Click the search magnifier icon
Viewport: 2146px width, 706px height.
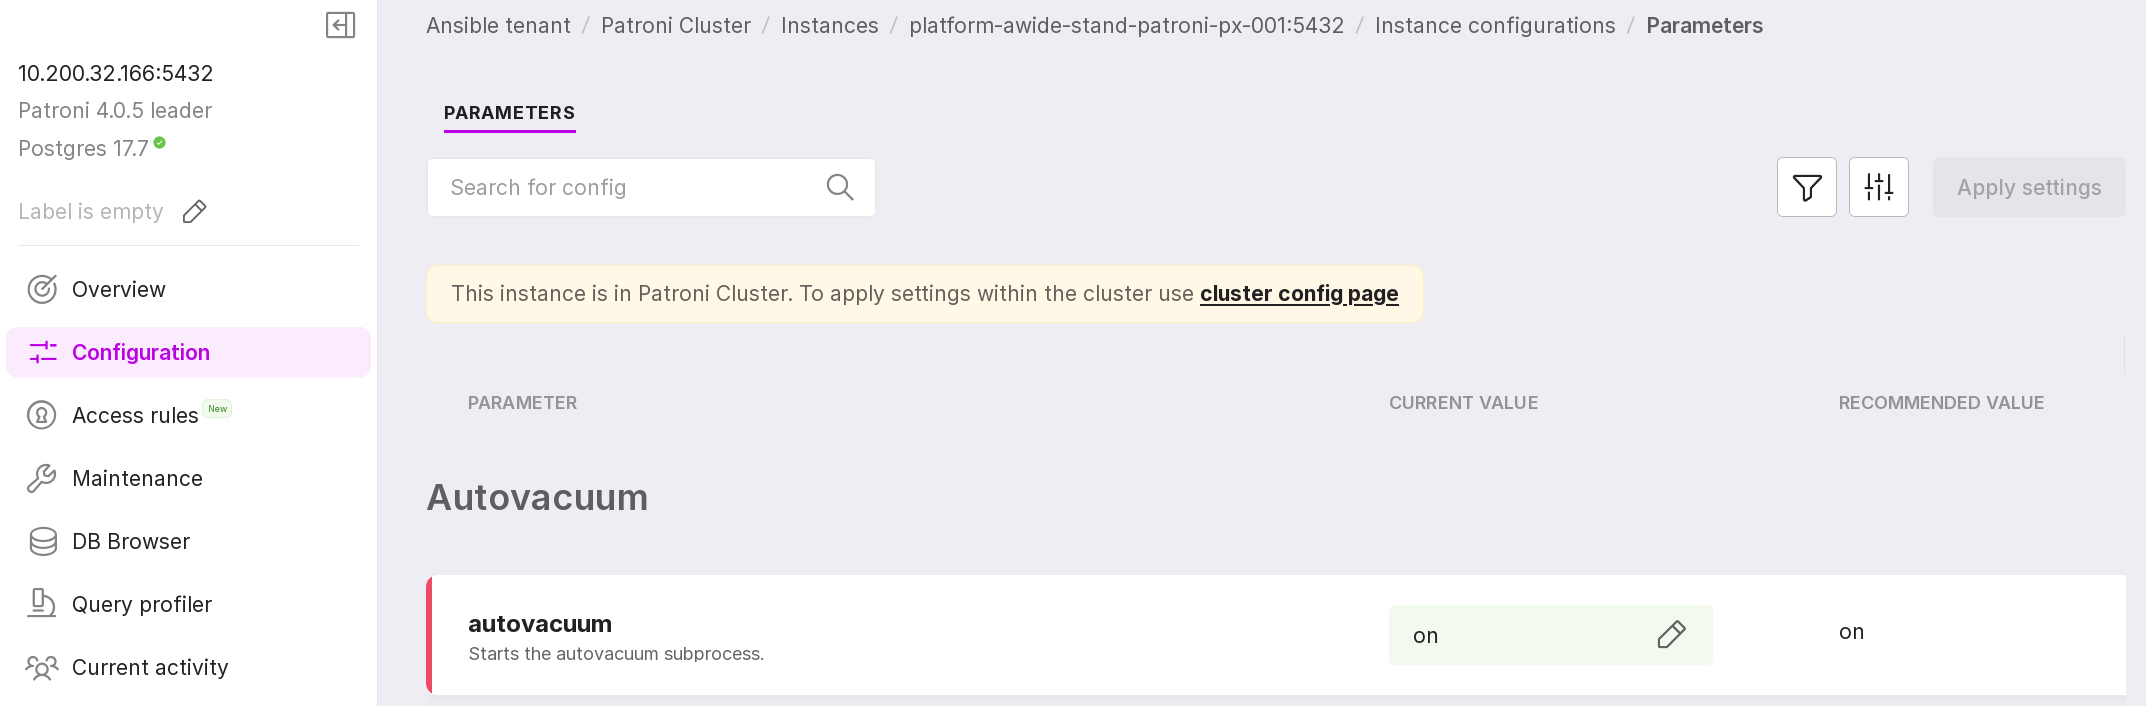[x=840, y=188]
